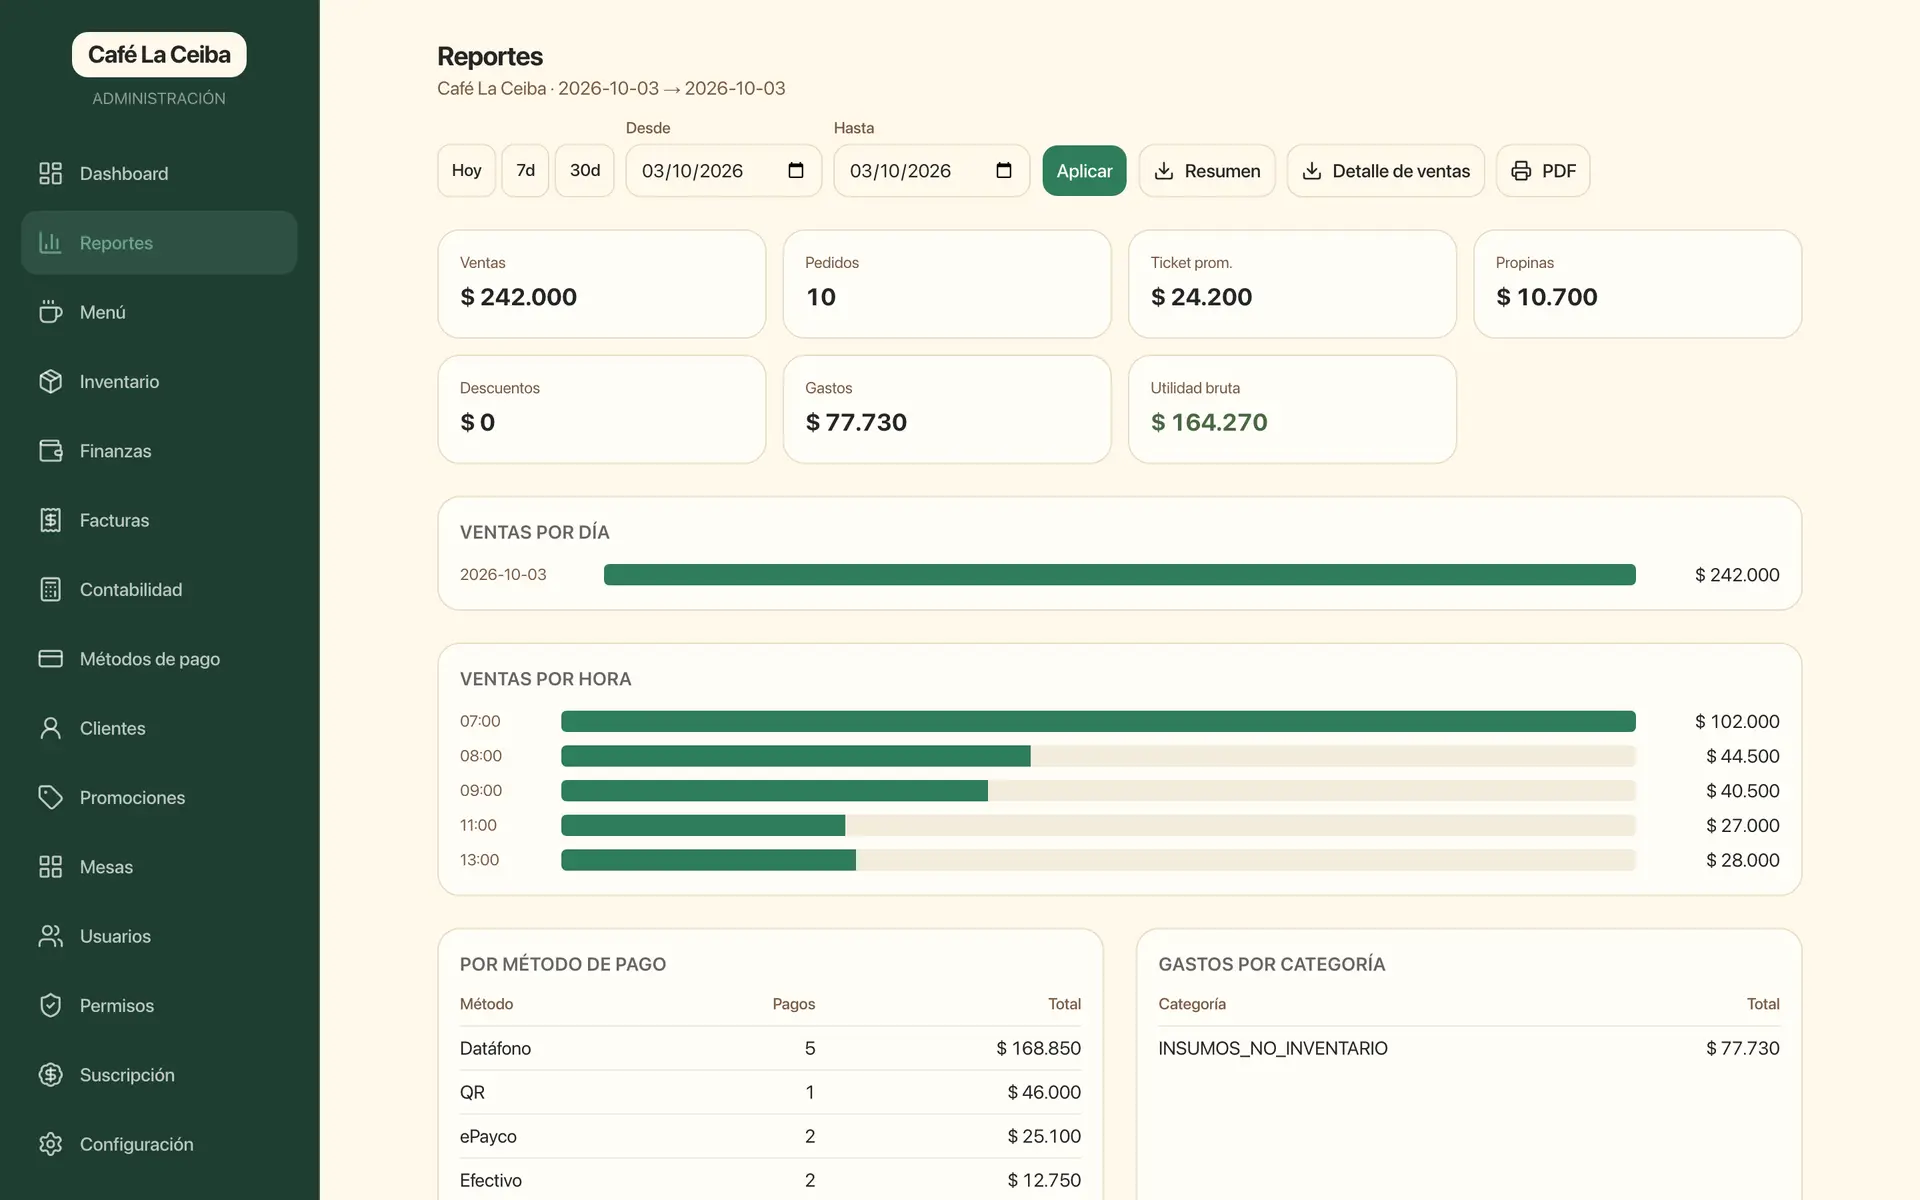Click the Facturas receipt icon
1920x1200 pixels.
pos(50,520)
